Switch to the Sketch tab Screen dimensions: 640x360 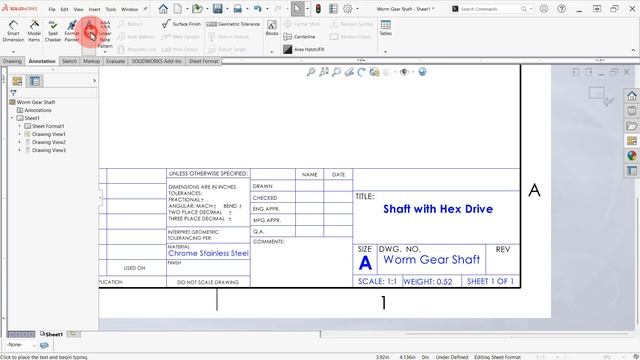69,61
